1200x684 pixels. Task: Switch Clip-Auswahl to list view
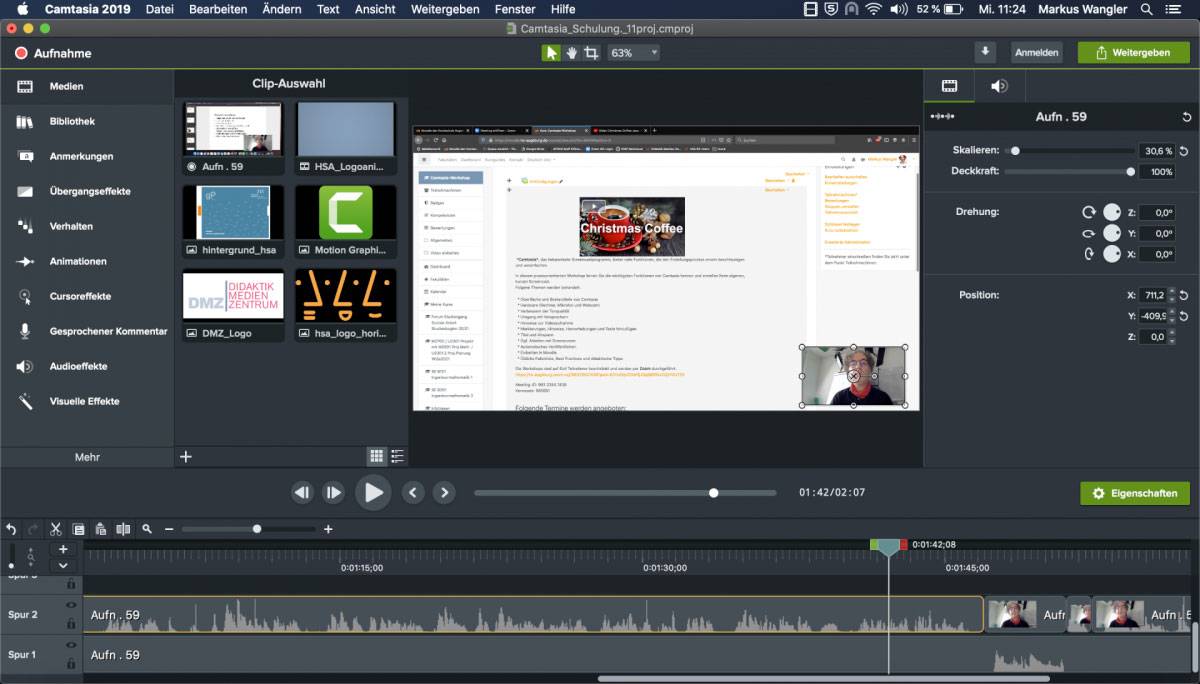[398, 456]
